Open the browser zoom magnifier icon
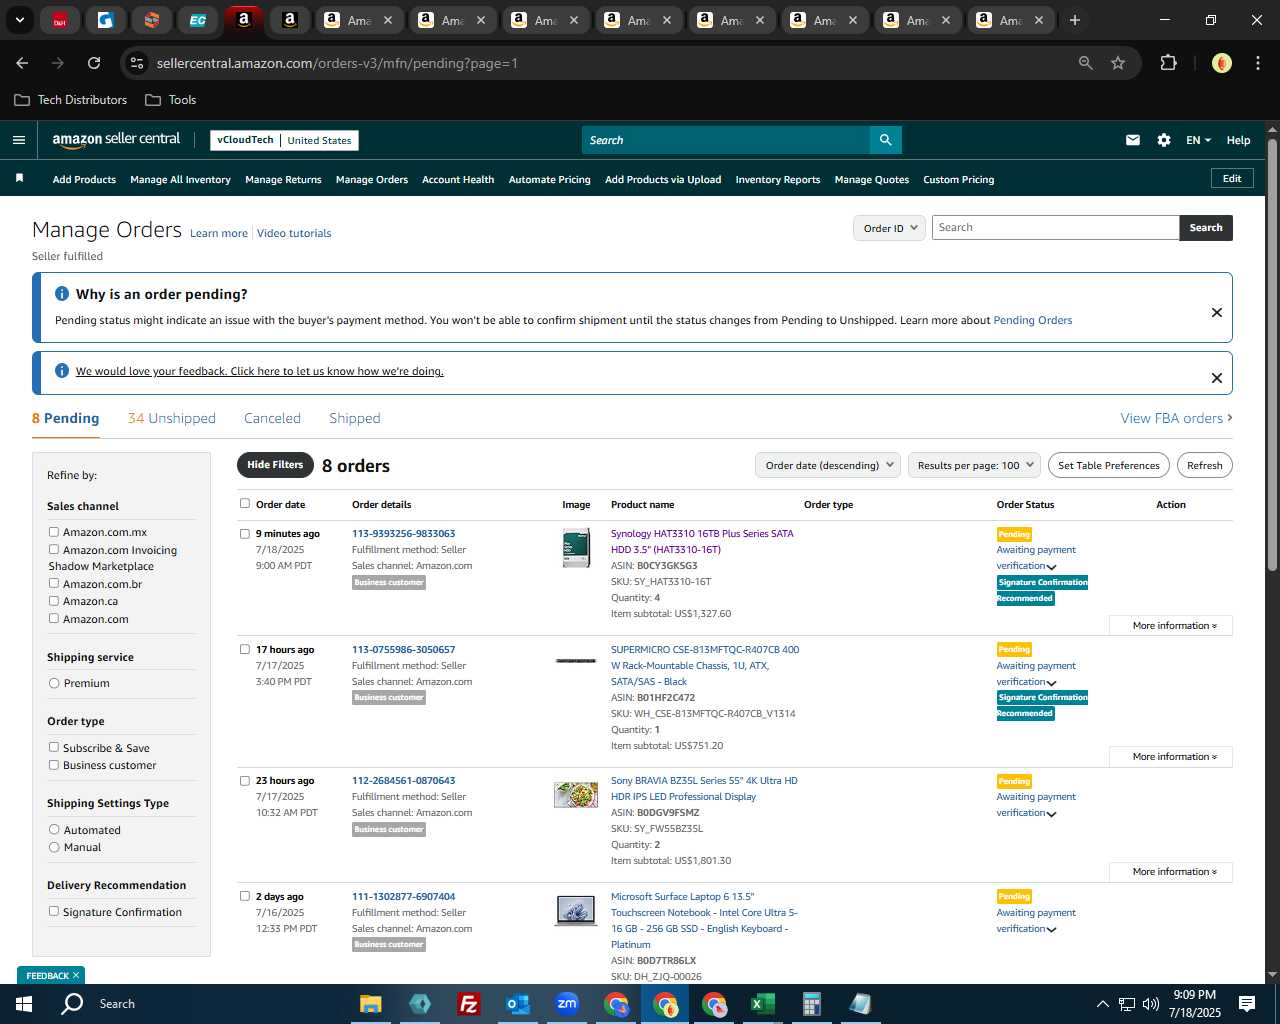The width and height of the screenshot is (1280, 1024). (x=1086, y=63)
